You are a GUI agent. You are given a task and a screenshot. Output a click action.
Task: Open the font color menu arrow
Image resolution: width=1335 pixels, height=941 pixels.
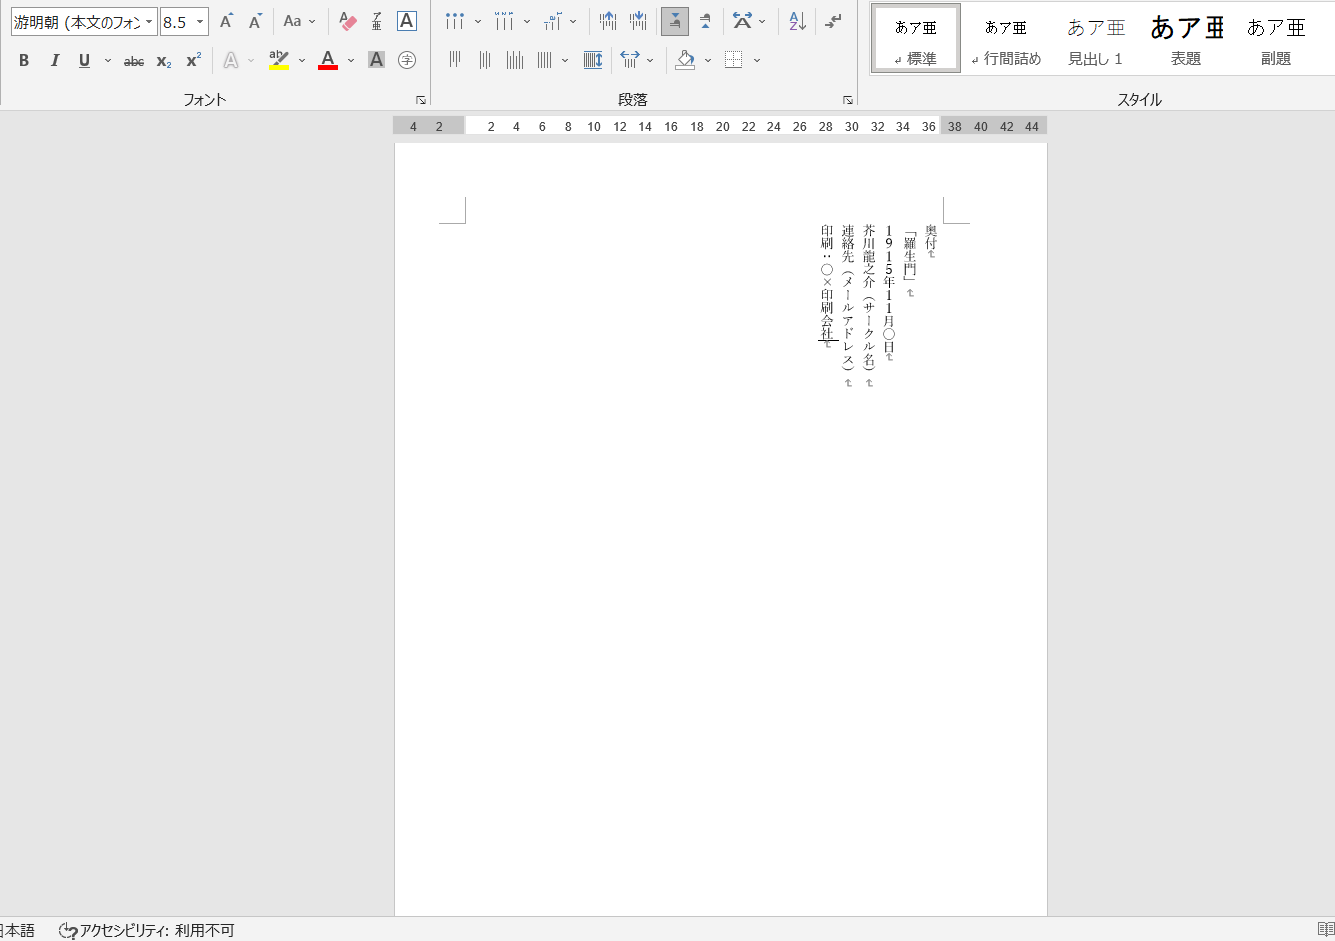point(349,60)
